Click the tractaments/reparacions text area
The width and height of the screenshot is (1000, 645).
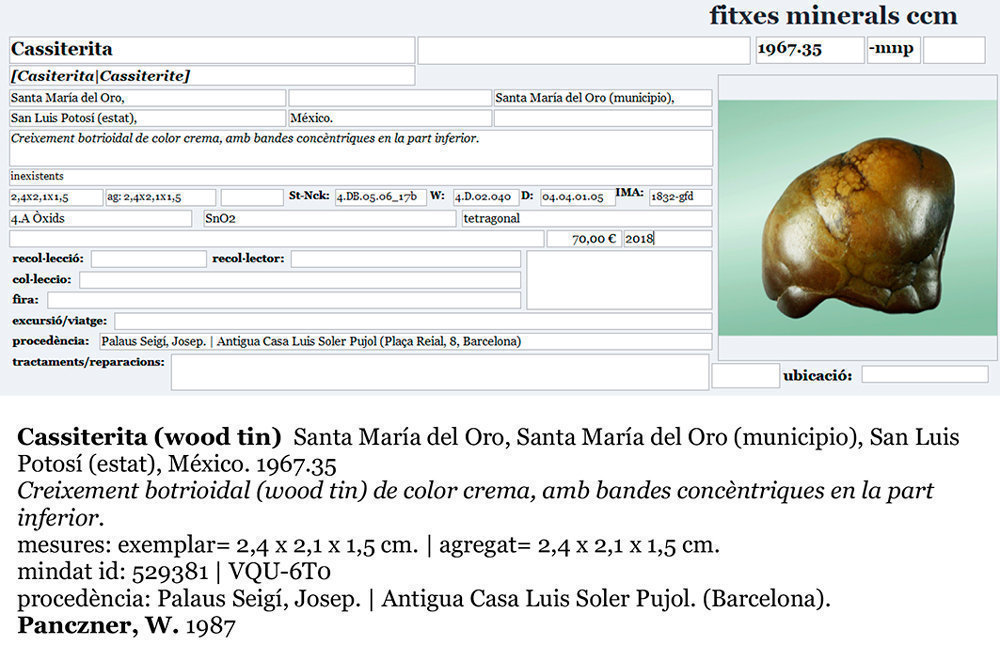pyautogui.click(x=439, y=372)
